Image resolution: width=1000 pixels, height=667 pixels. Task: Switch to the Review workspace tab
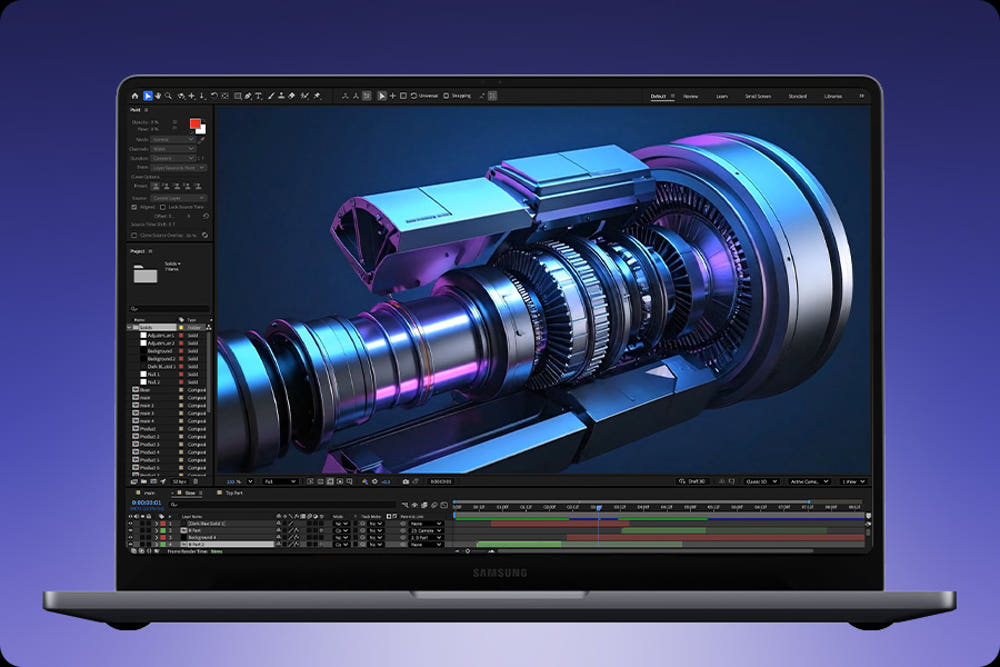(690, 96)
